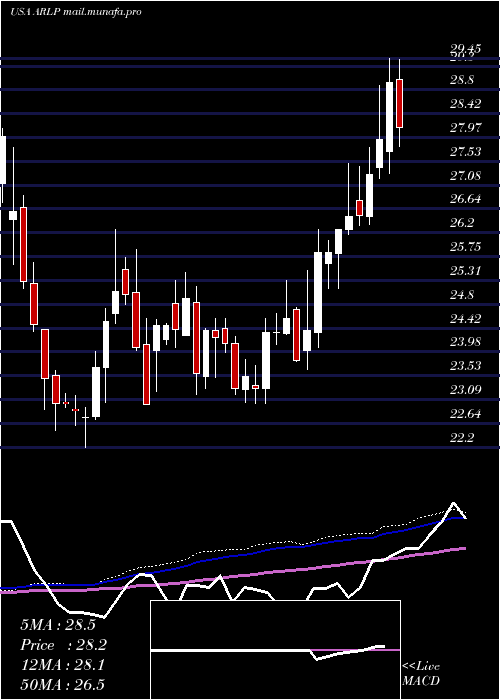Click the '50MA : 26.5' readout
The height and width of the screenshot is (700, 500).
(x=62, y=685)
